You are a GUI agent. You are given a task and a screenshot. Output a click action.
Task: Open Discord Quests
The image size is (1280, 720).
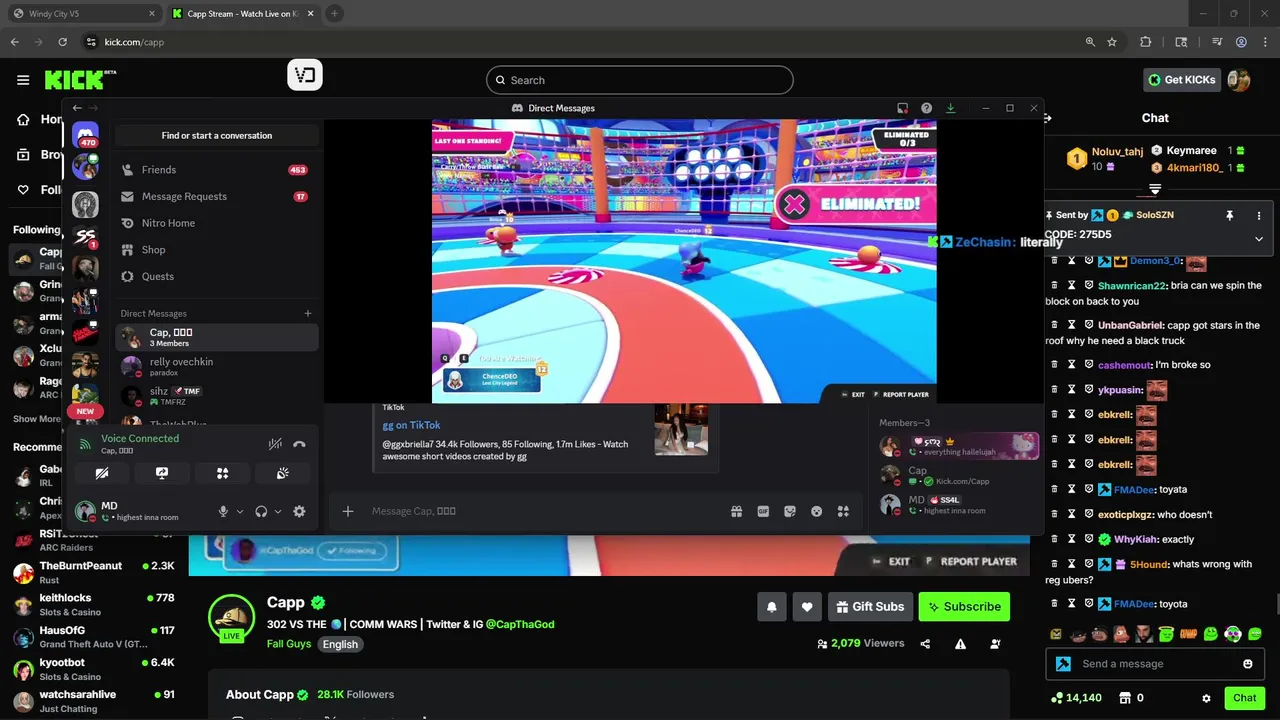tap(217, 276)
